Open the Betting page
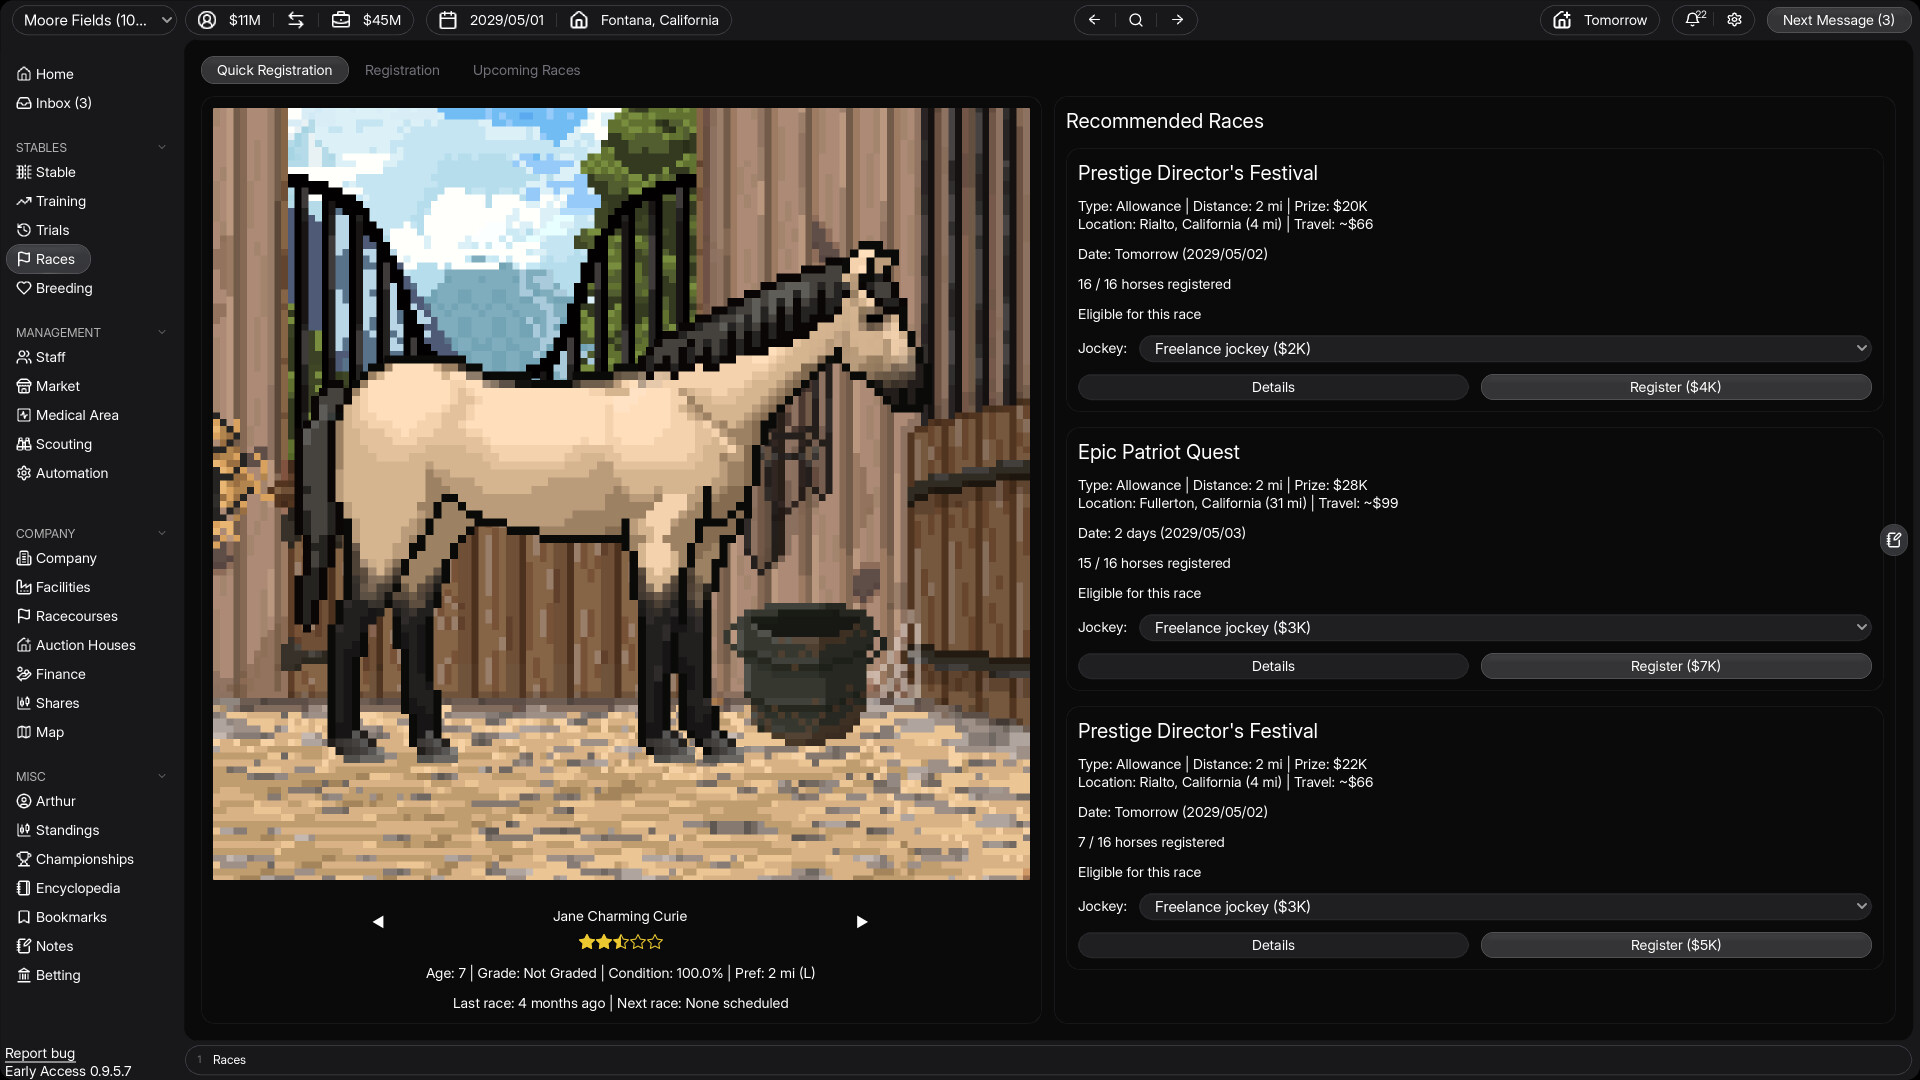This screenshot has height=1080, width=1920. 48,975
